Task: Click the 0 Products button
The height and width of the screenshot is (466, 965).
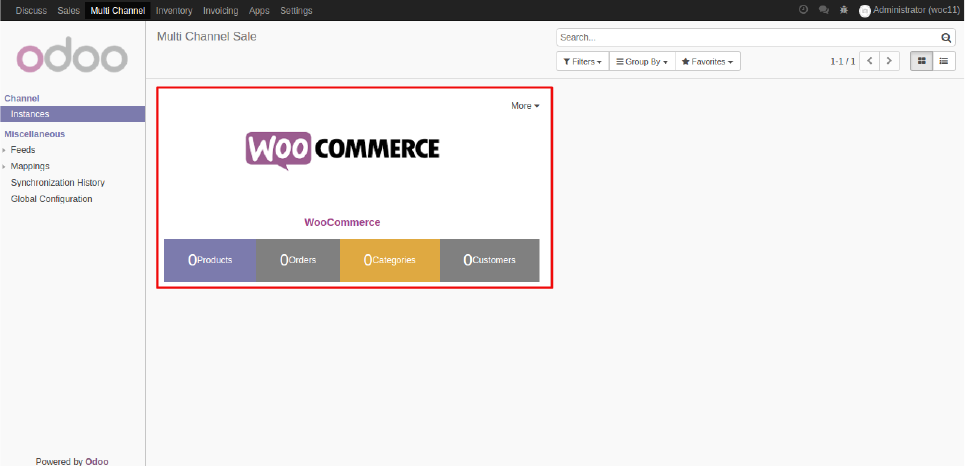Action: pyautogui.click(x=210, y=260)
